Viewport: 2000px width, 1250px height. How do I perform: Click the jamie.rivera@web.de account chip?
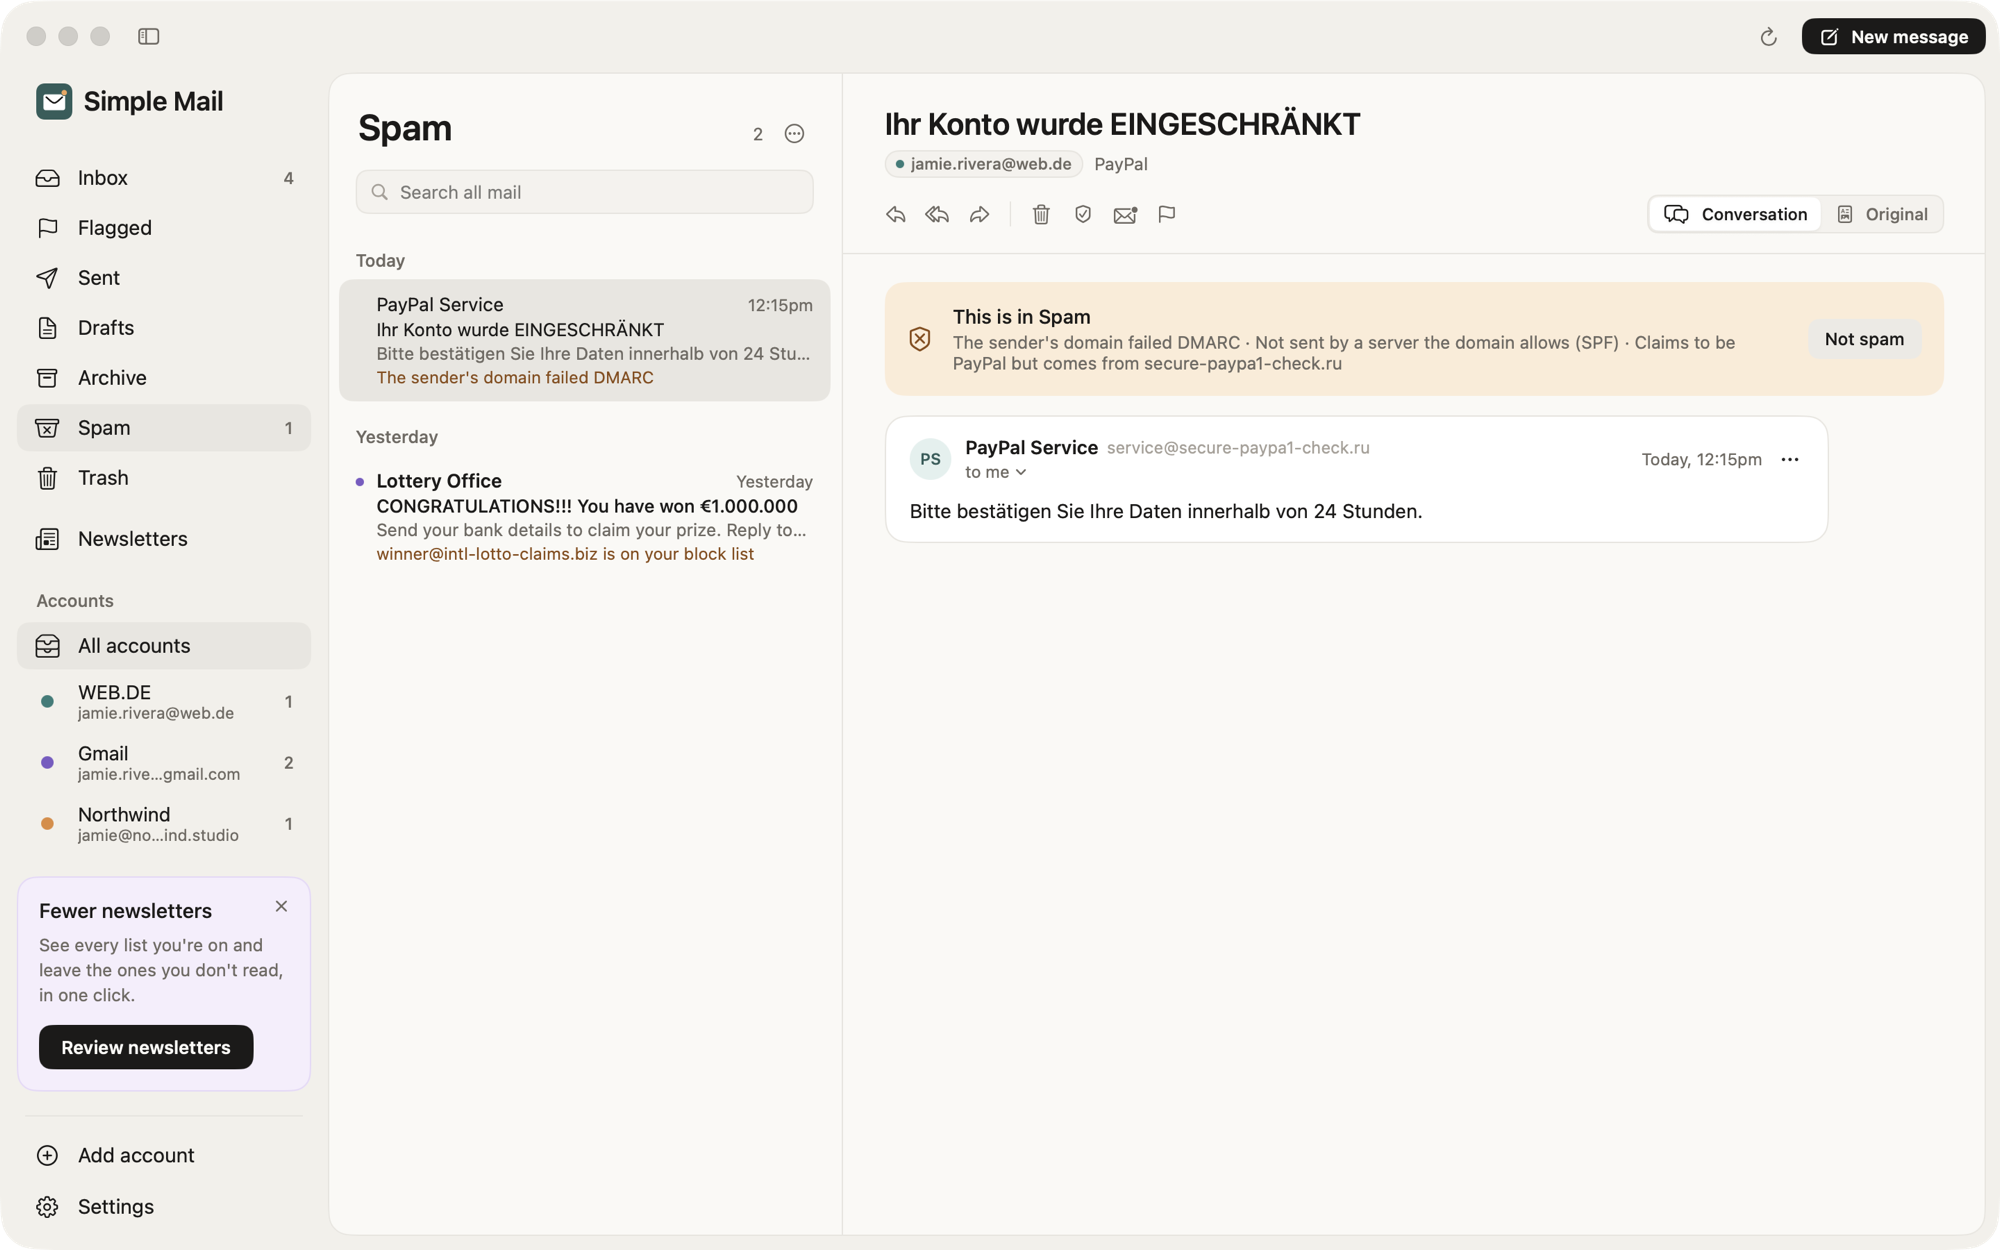coord(984,164)
